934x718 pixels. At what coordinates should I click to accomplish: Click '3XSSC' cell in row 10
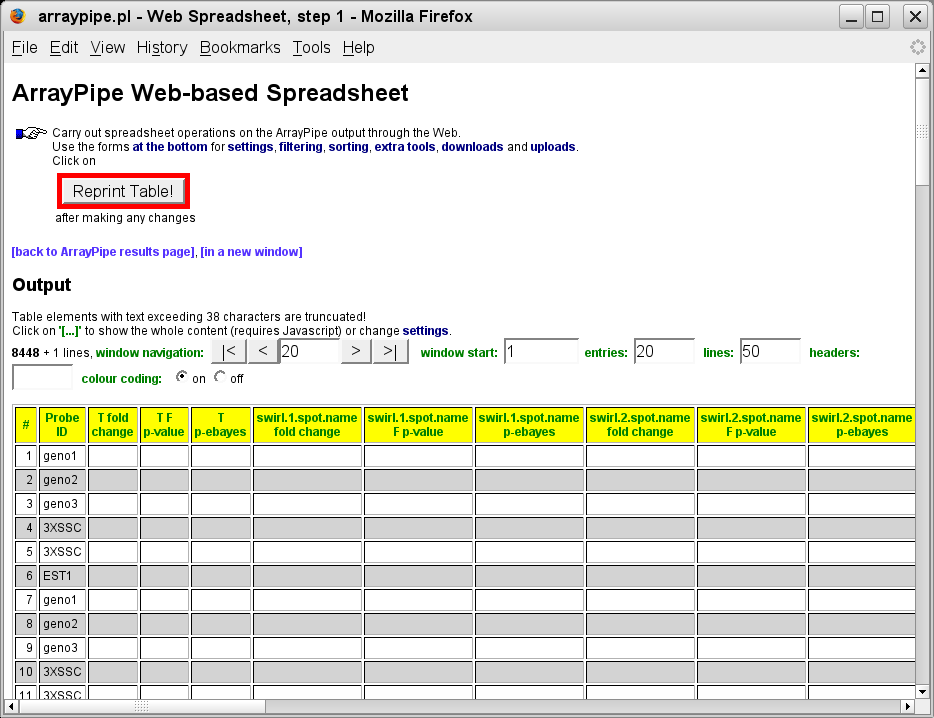(x=62, y=672)
